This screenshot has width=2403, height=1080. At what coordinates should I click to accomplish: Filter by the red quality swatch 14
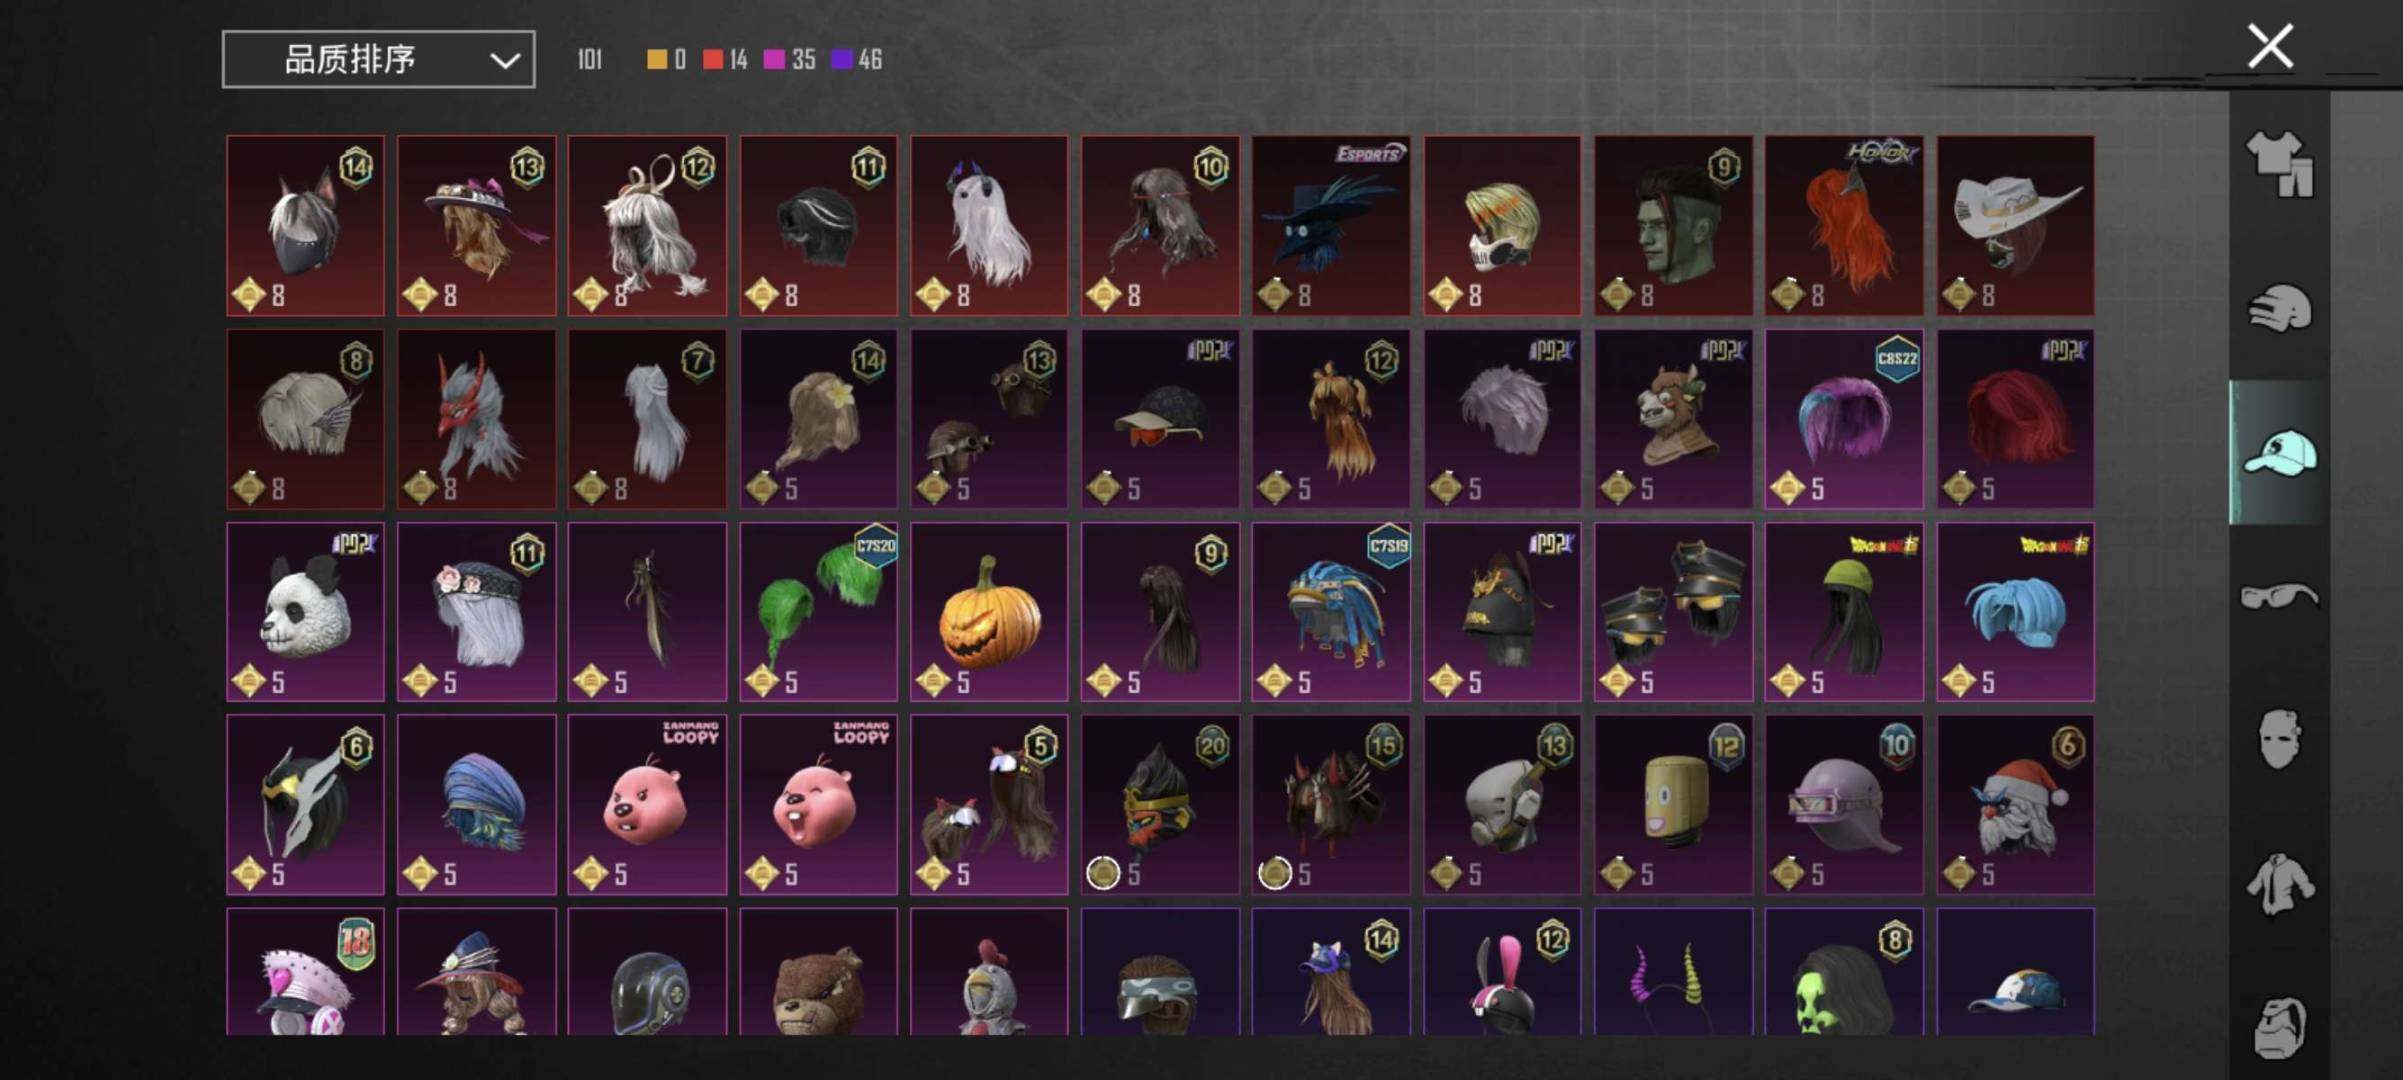725,60
